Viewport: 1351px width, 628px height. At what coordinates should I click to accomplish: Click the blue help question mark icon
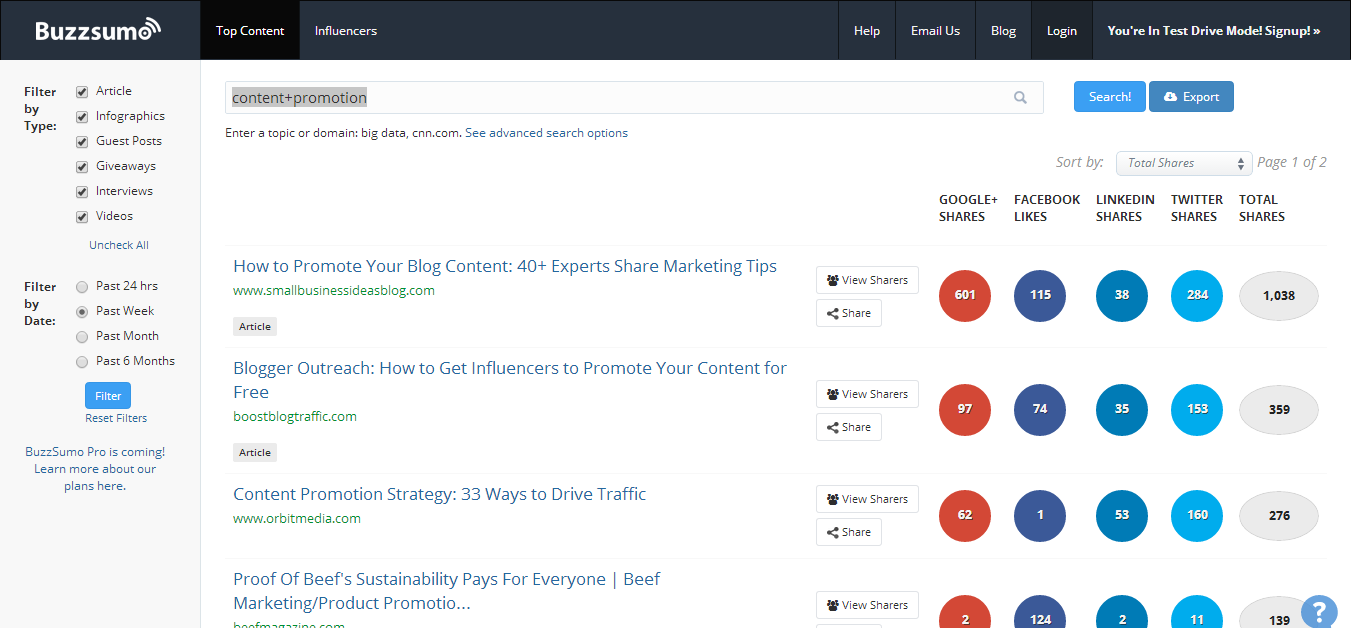point(1319,611)
